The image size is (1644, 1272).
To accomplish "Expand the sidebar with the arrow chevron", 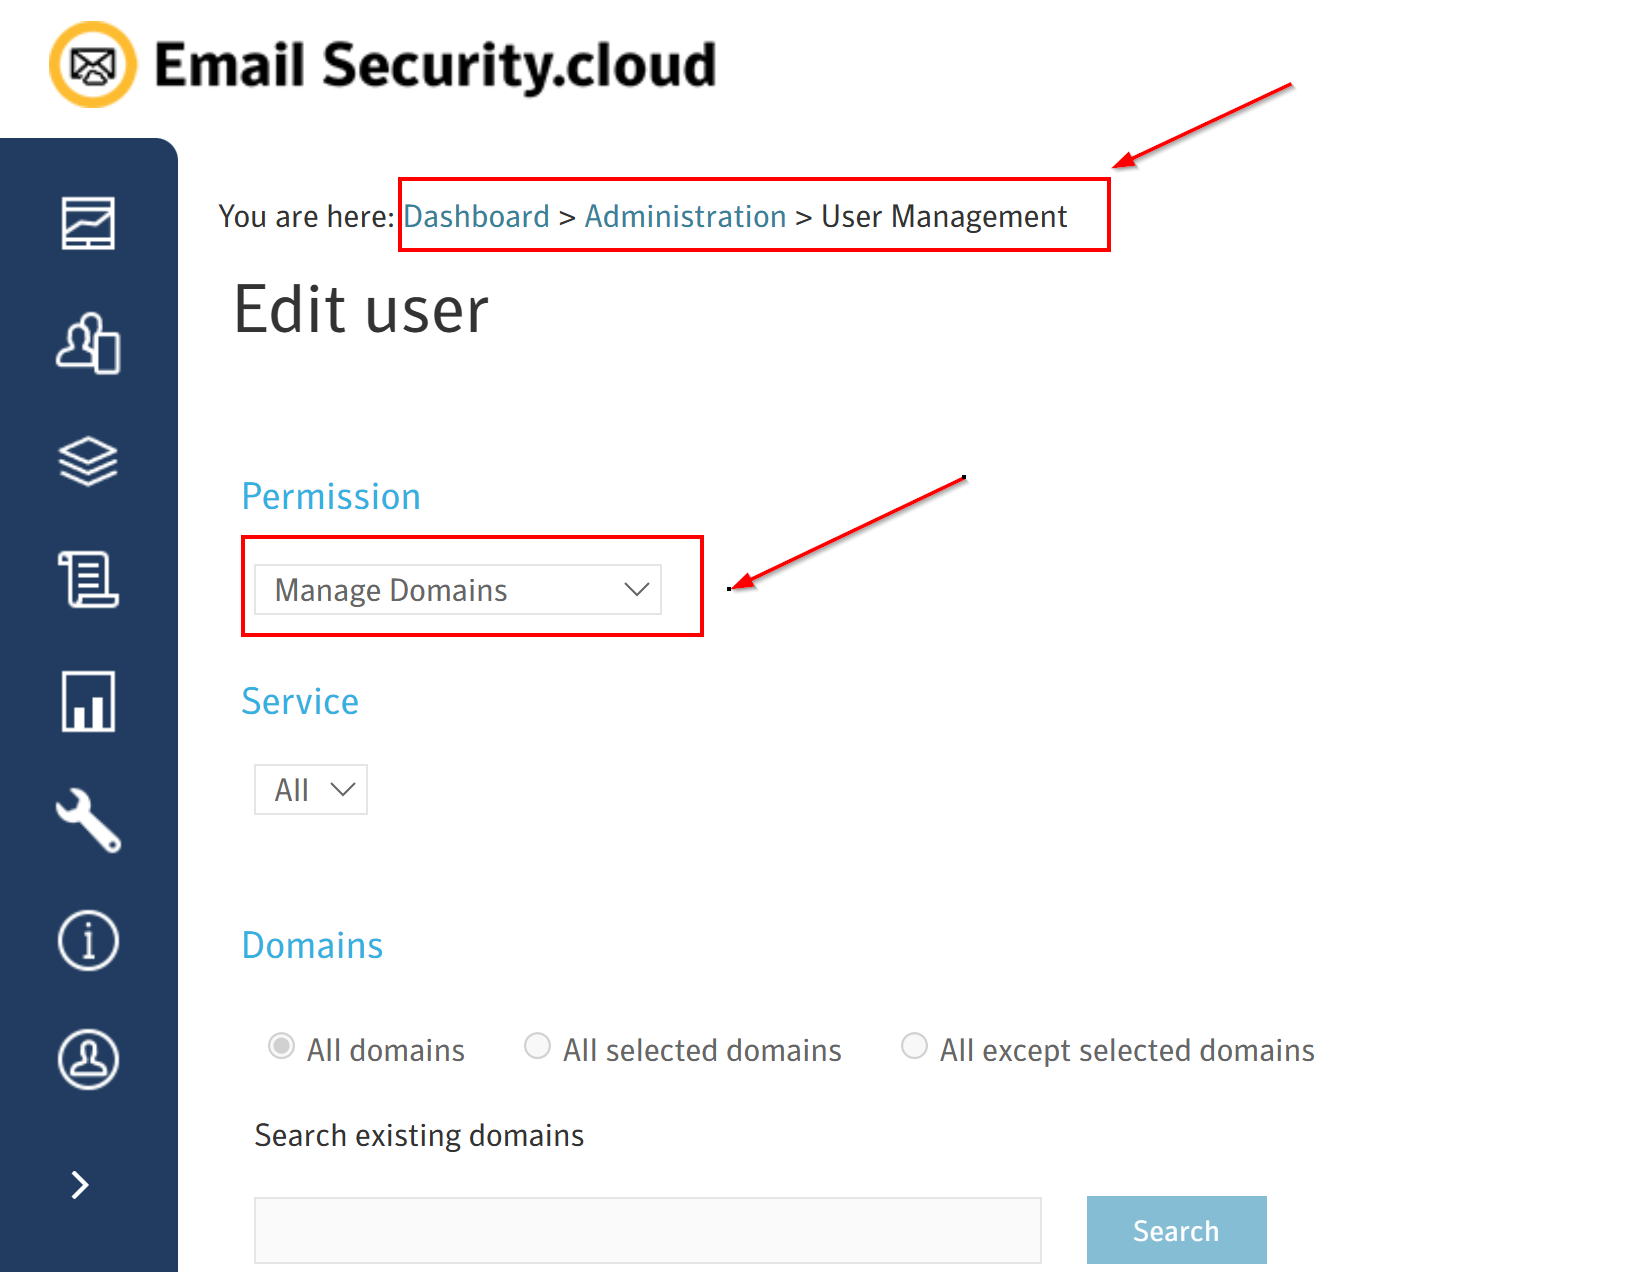I will click(81, 1185).
